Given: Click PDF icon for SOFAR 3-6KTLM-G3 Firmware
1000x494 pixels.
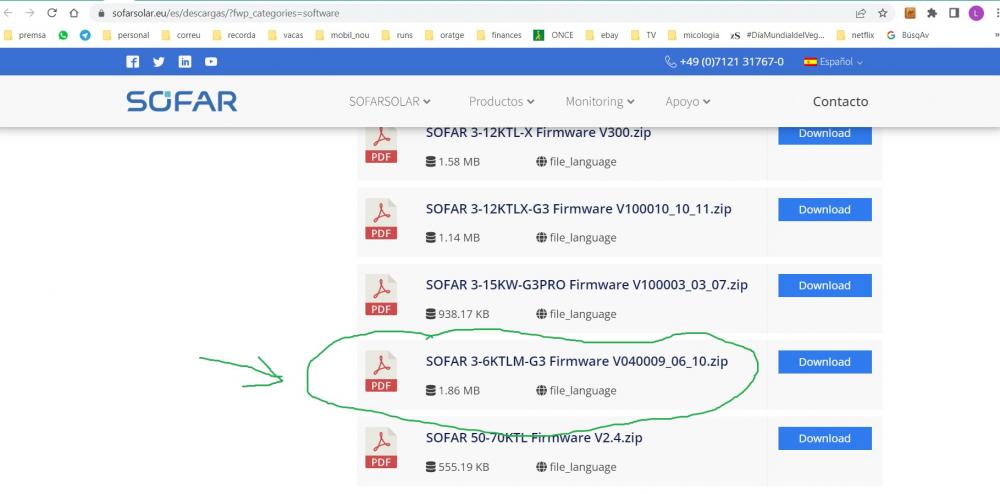Looking at the screenshot, I should pos(381,371).
